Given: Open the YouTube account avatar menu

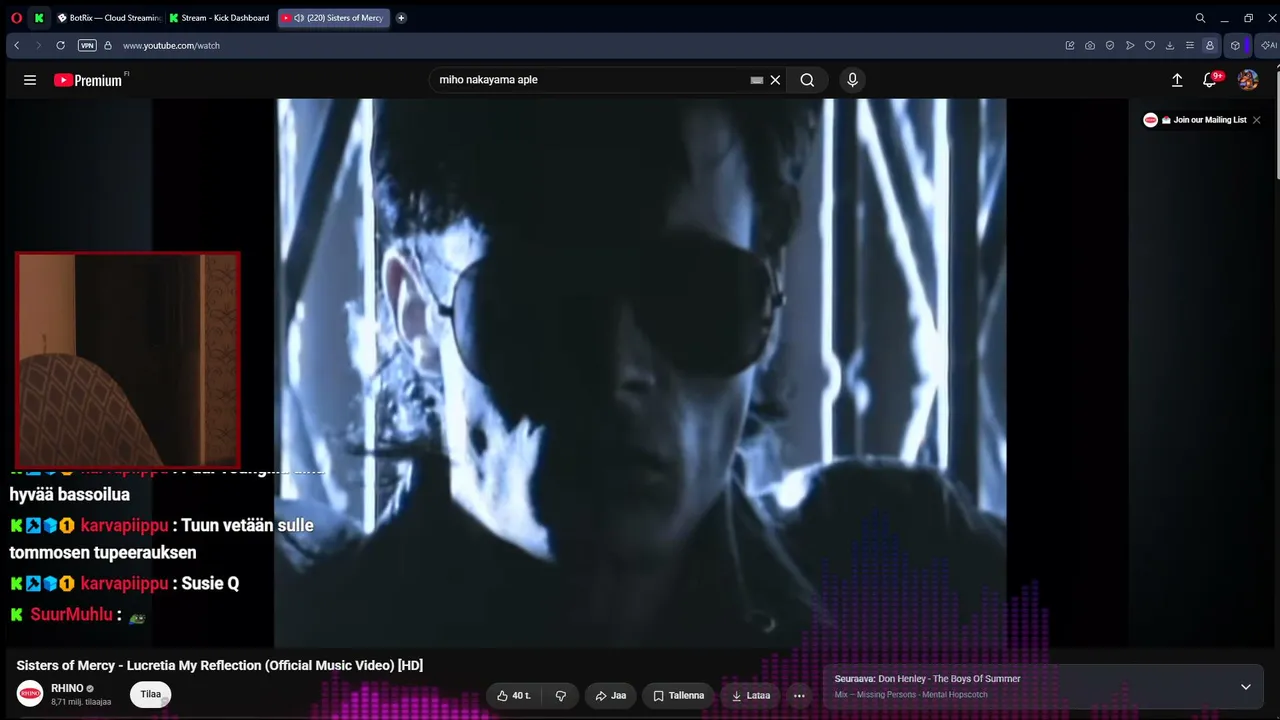Looking at the screenshot, I should tap(1248, 80).
